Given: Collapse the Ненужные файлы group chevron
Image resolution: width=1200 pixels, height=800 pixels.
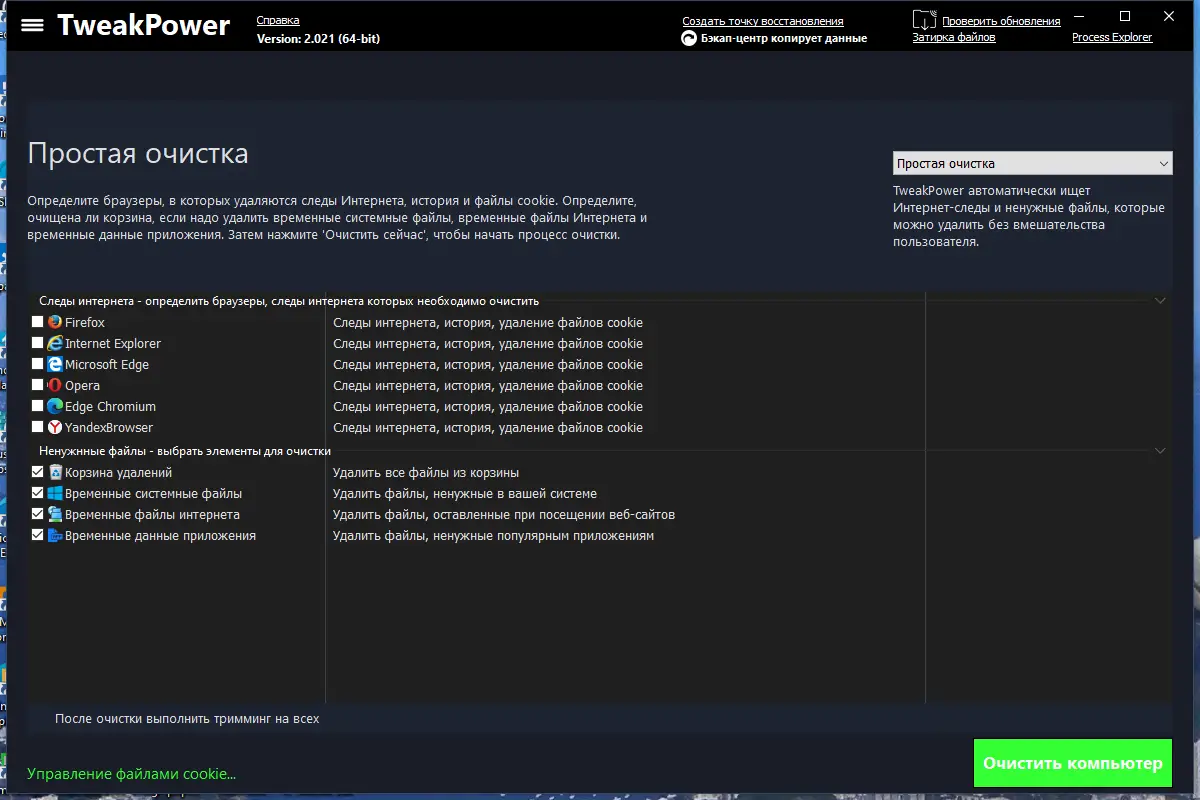Looking at the screenshot, I should tap(1160, 451).
